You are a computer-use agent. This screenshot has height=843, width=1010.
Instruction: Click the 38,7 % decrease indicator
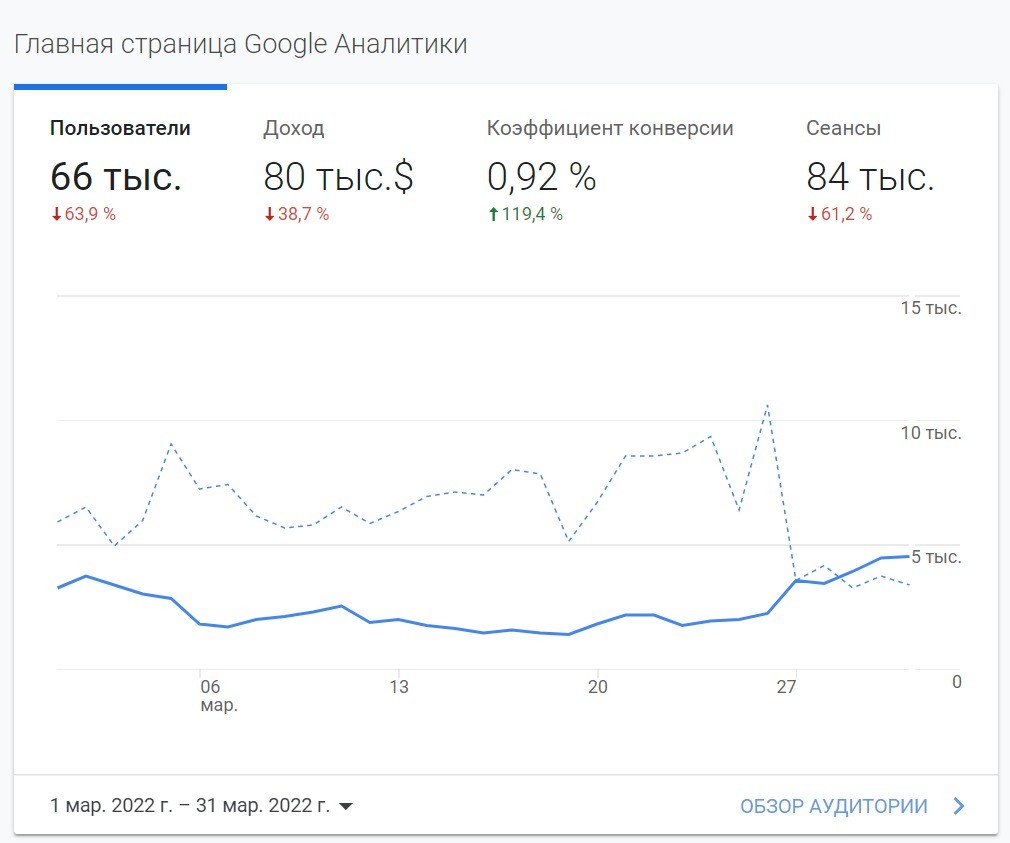pos(297,214)
